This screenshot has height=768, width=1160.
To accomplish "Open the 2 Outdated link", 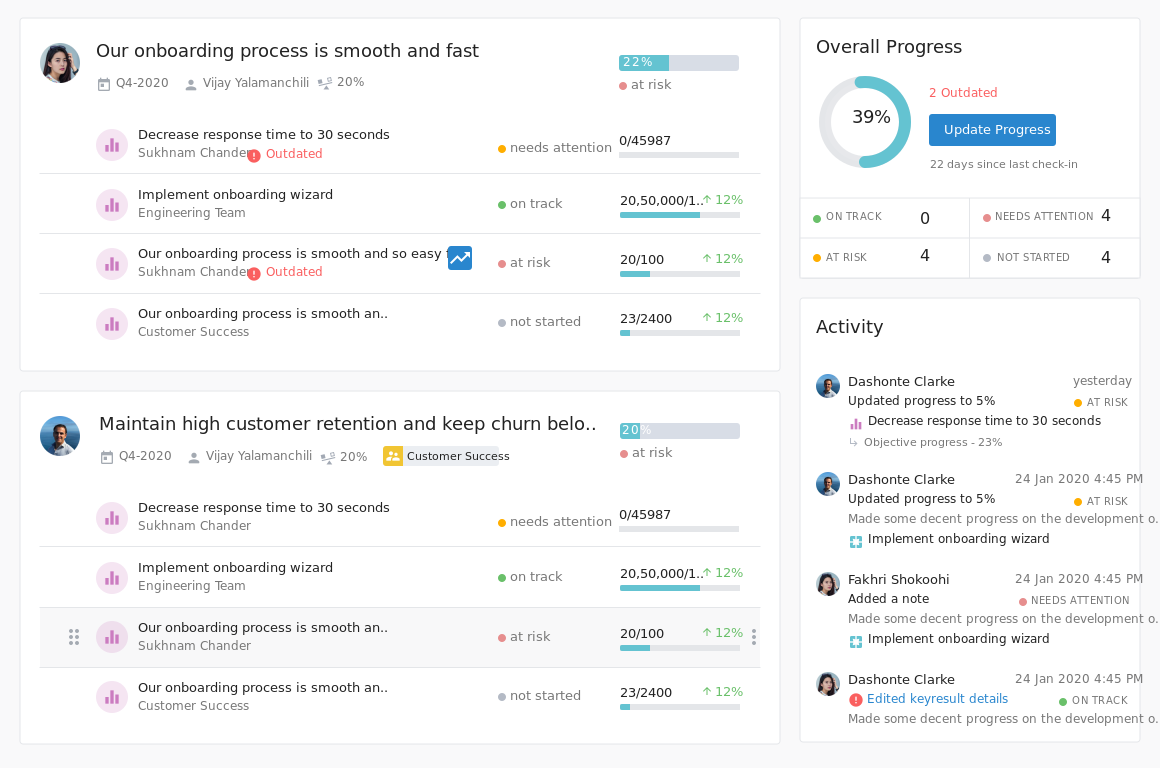I will click(963, 93).
